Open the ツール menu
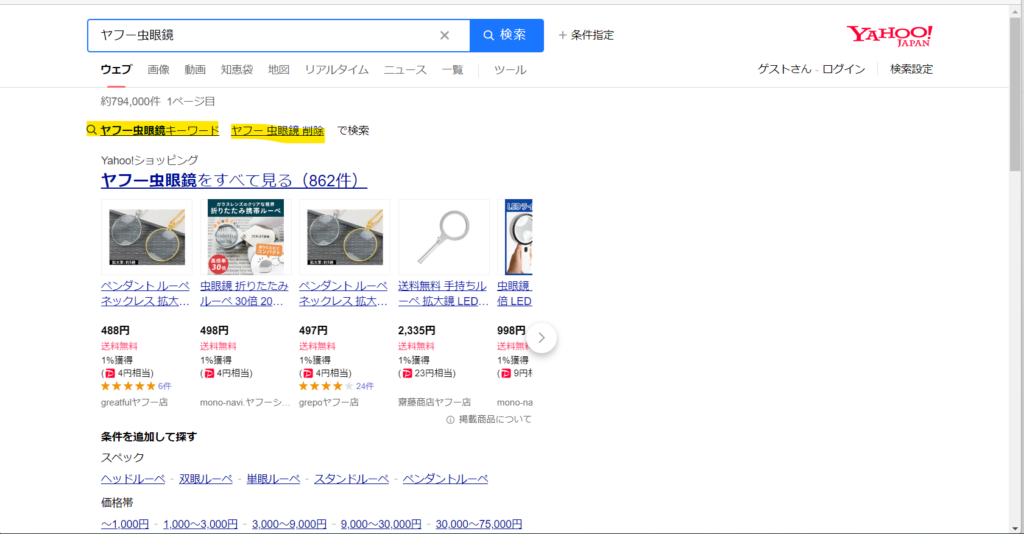The width and height of the screenshot is (1024, 534). click(510, 70)
